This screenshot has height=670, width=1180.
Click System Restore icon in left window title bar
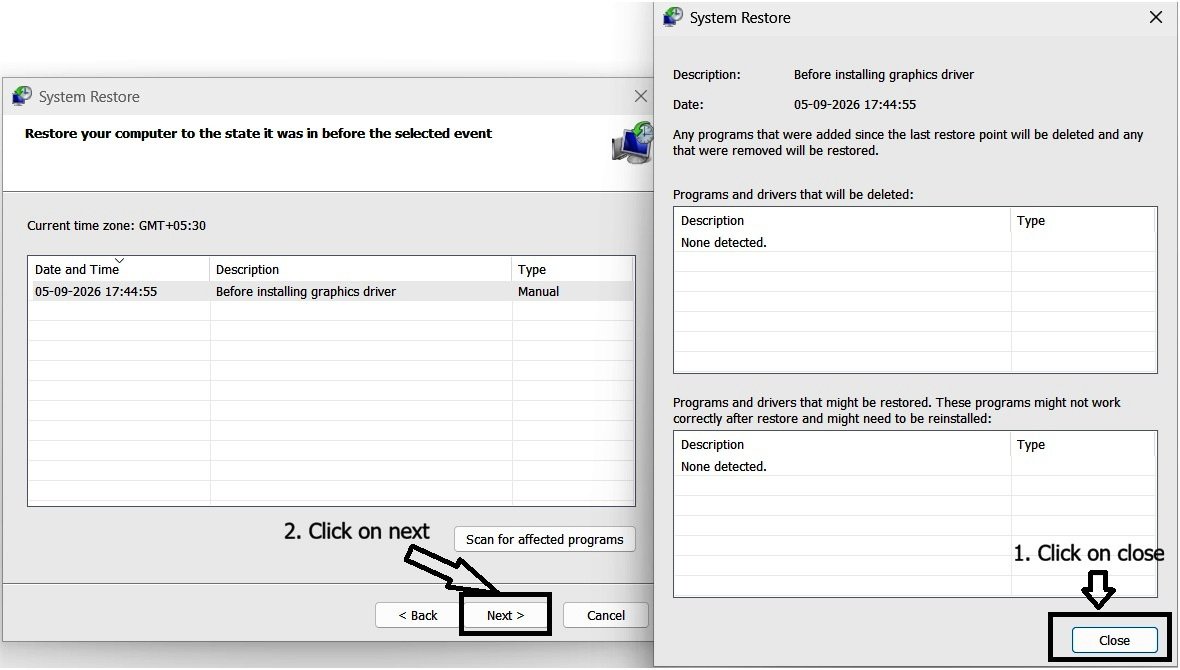[22, 96]
